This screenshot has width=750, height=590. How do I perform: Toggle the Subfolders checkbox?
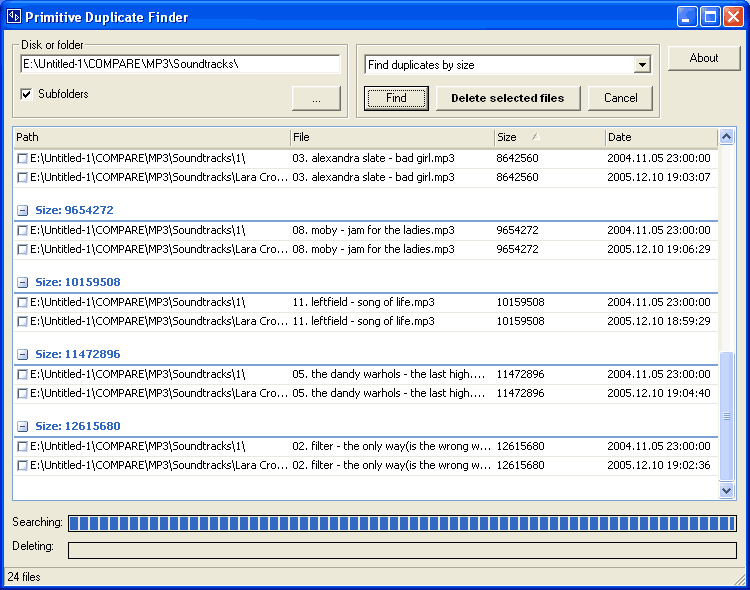(26, 94)
